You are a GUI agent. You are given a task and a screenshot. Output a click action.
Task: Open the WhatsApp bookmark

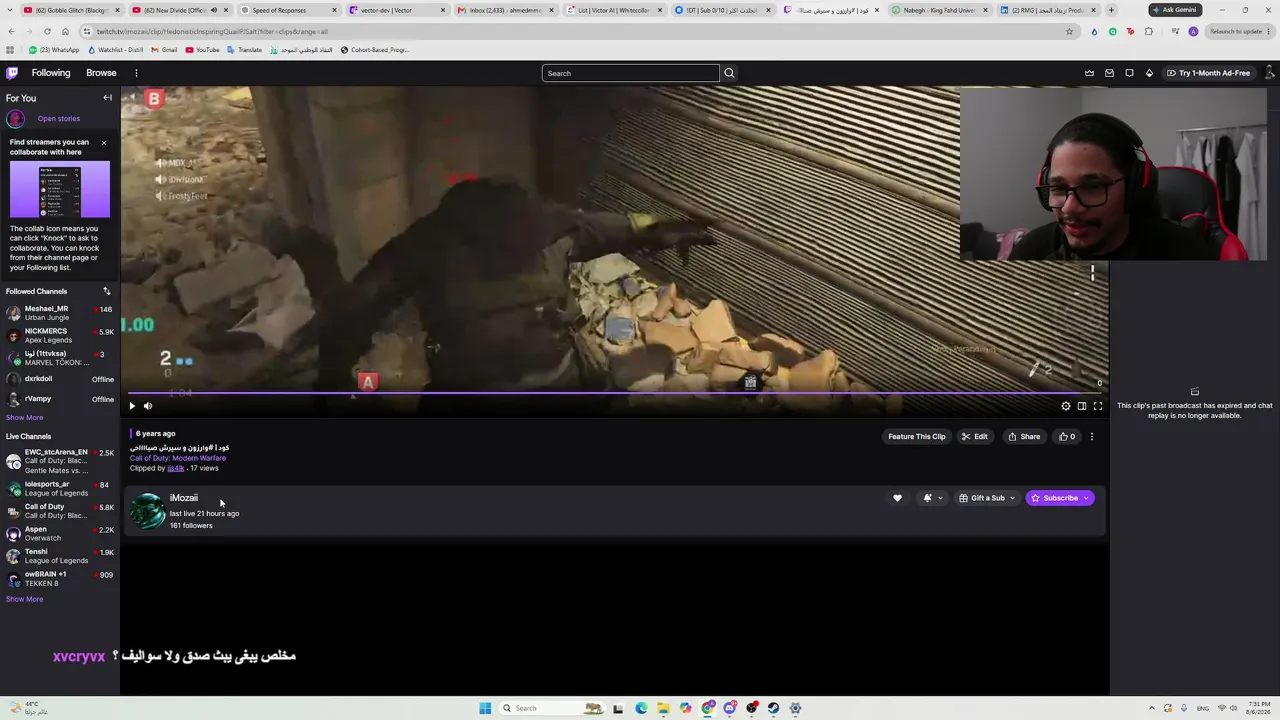click(x=54, y=50)
